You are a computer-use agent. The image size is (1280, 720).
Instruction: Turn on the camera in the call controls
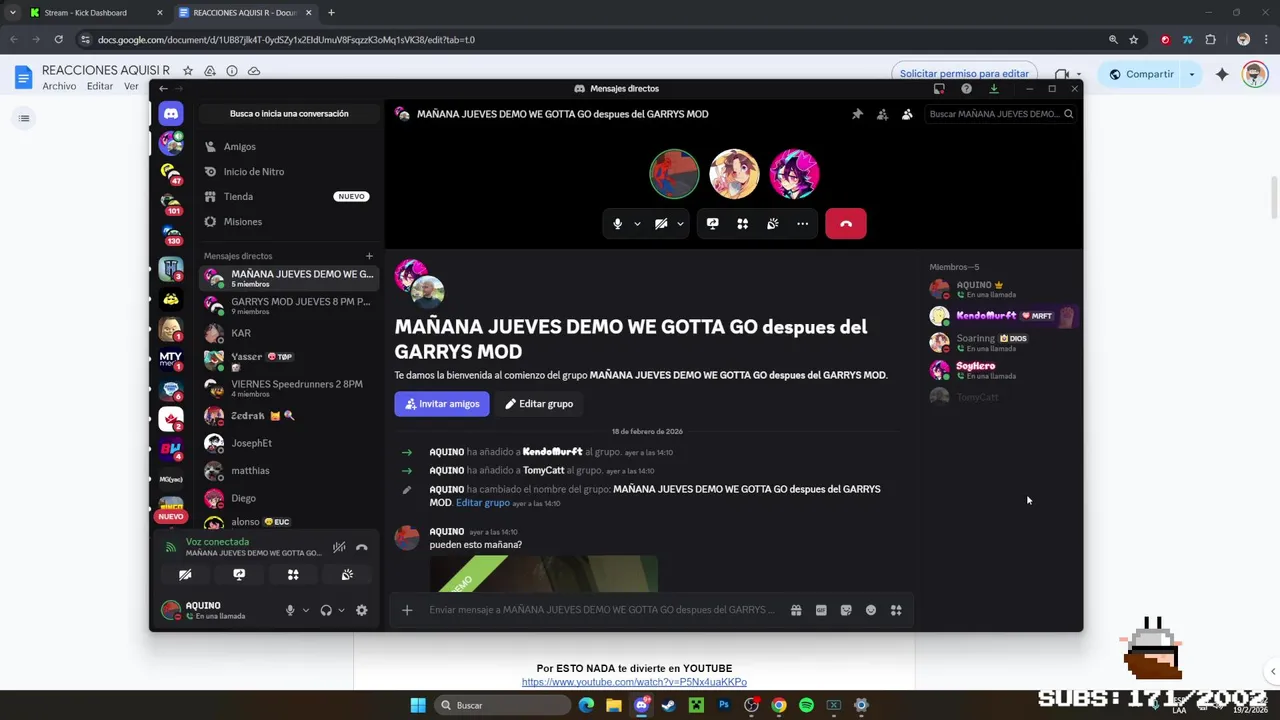click(661, 224)
